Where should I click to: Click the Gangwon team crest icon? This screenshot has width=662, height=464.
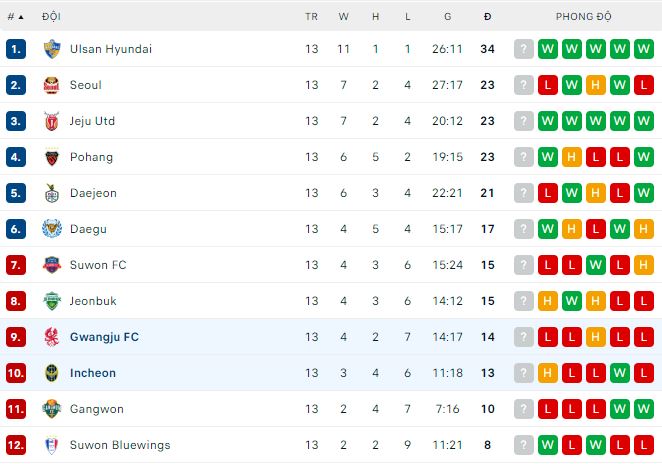point(52,409)
